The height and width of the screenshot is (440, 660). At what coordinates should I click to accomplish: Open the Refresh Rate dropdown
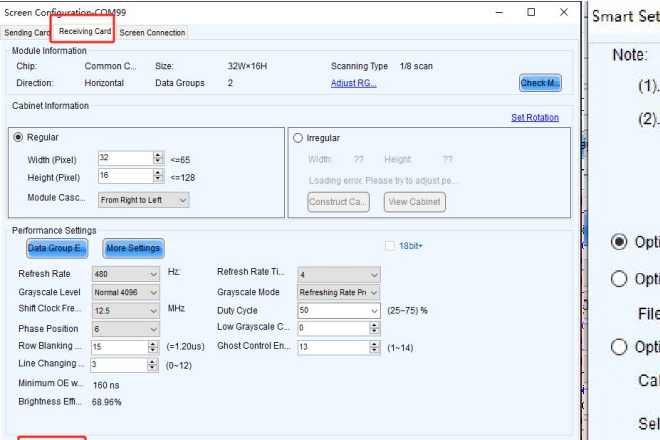point(125,273)
